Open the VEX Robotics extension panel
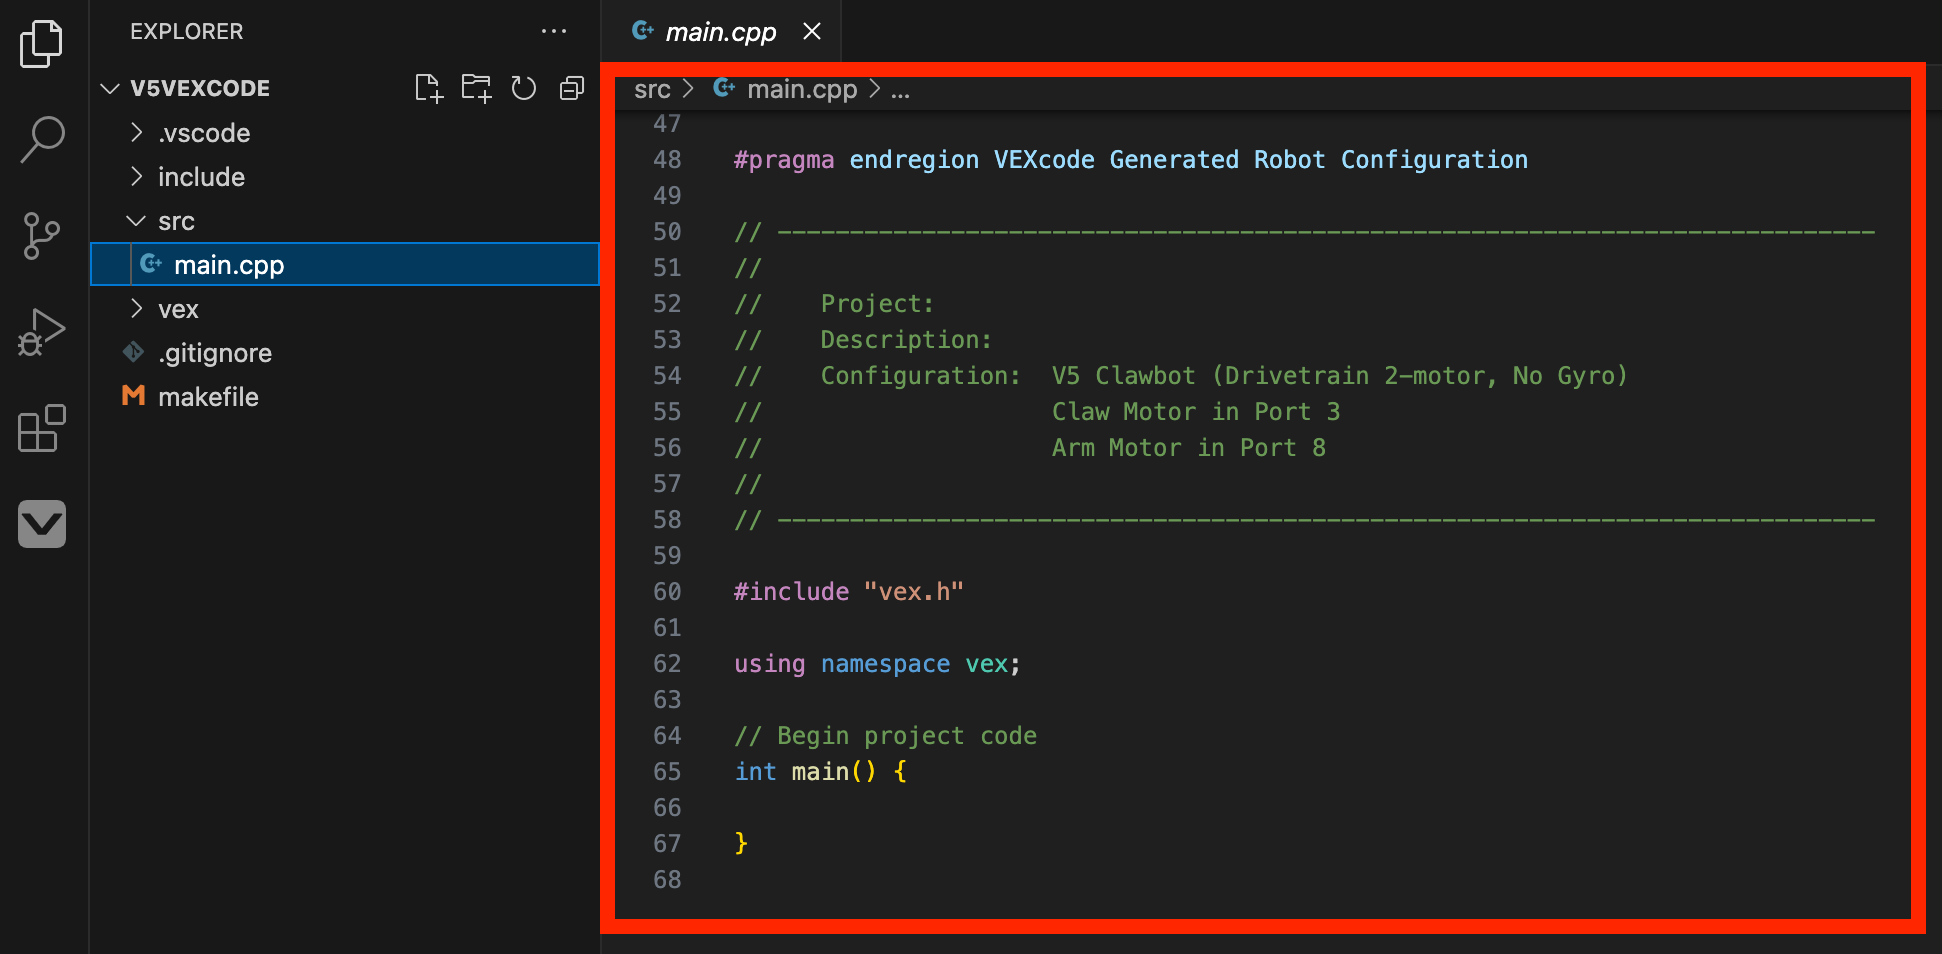This screenshot has width=1942, height=954. pos(41,524)
